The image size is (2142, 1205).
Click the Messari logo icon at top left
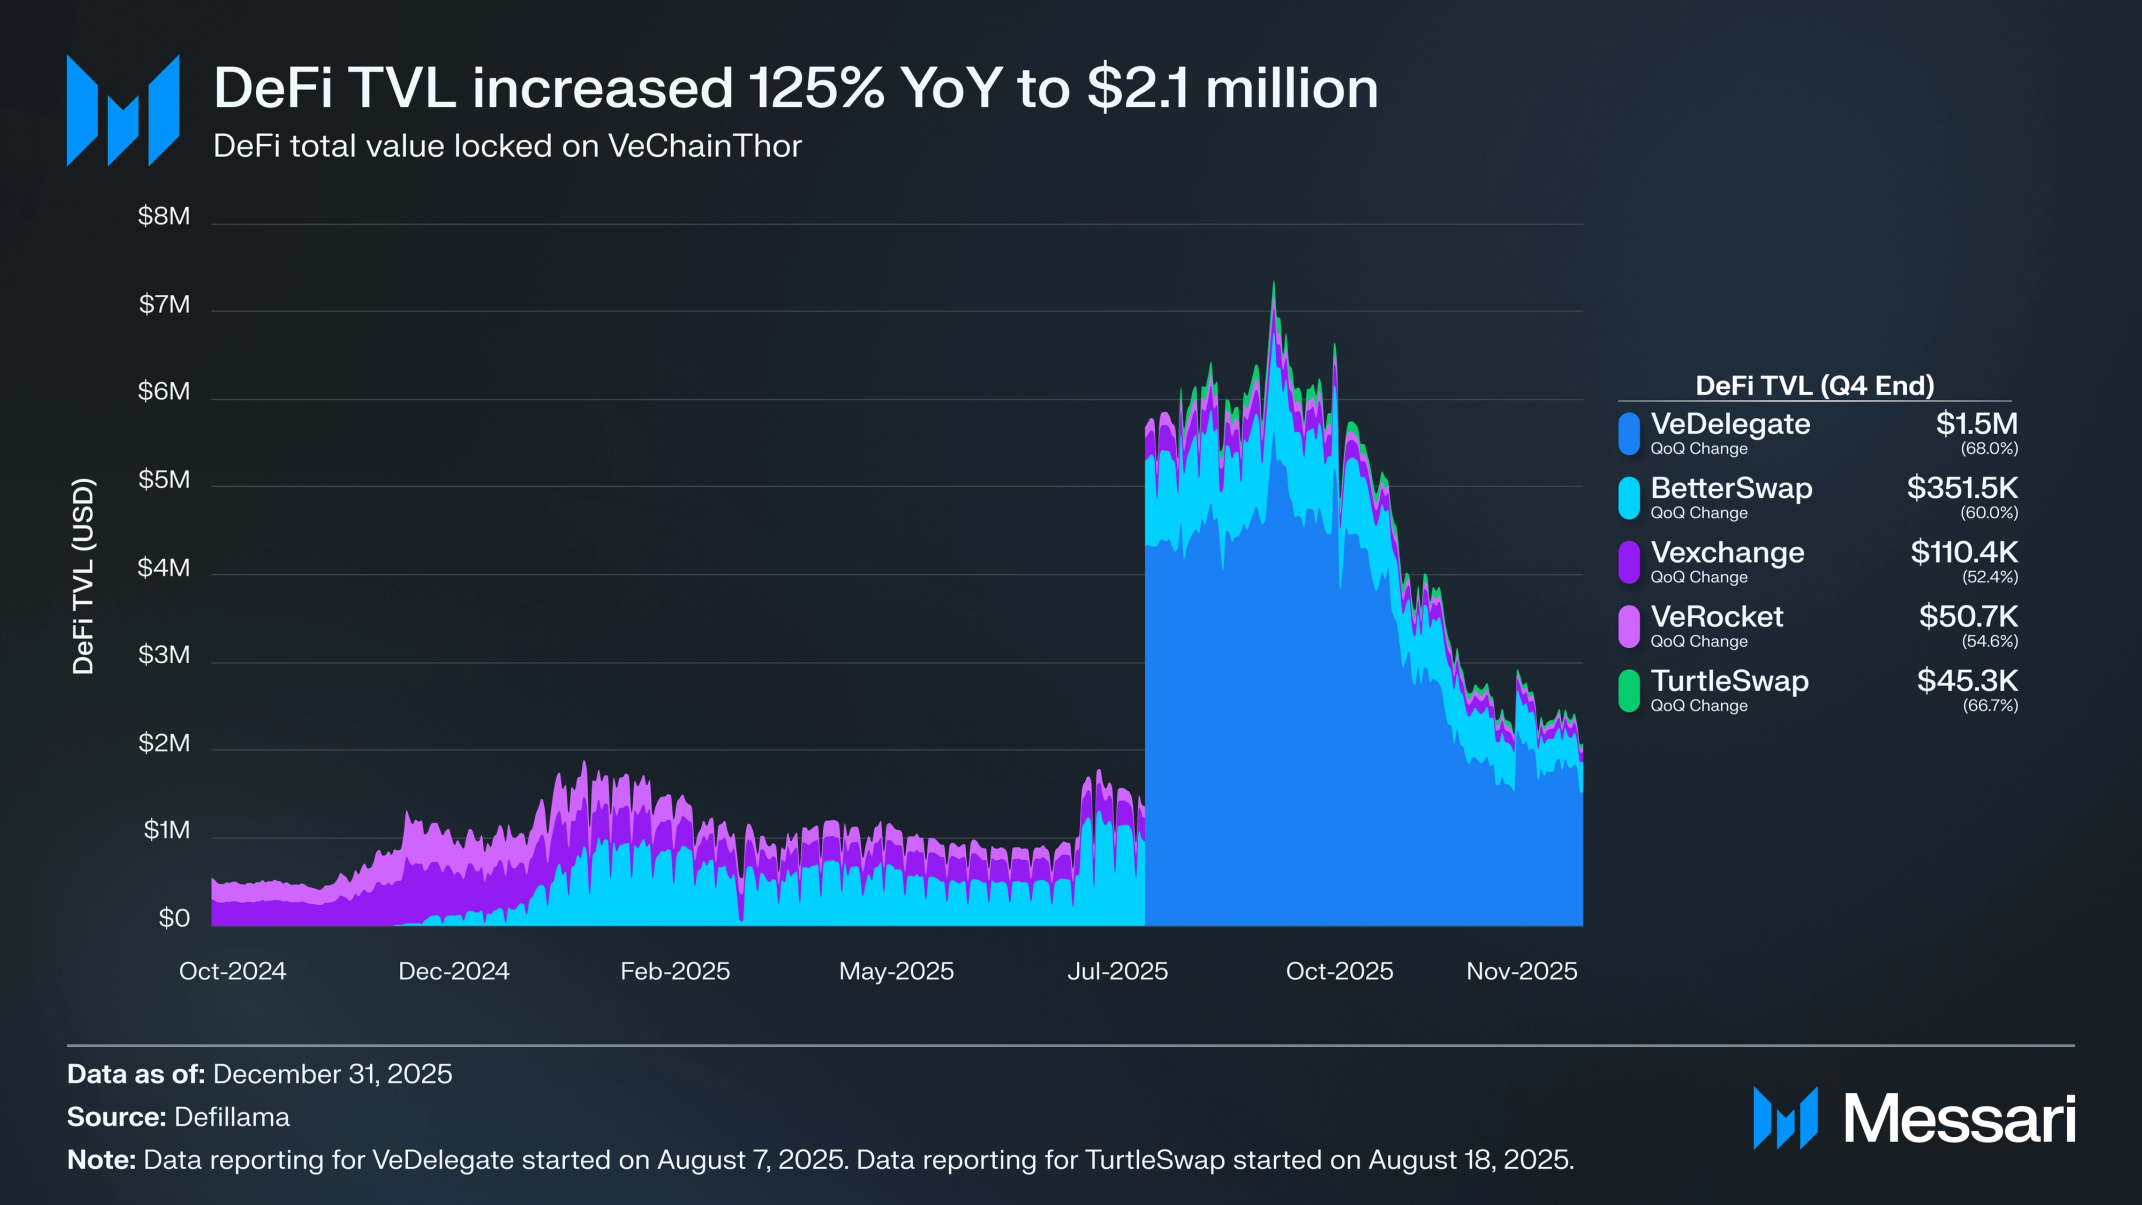pos(123,110)
